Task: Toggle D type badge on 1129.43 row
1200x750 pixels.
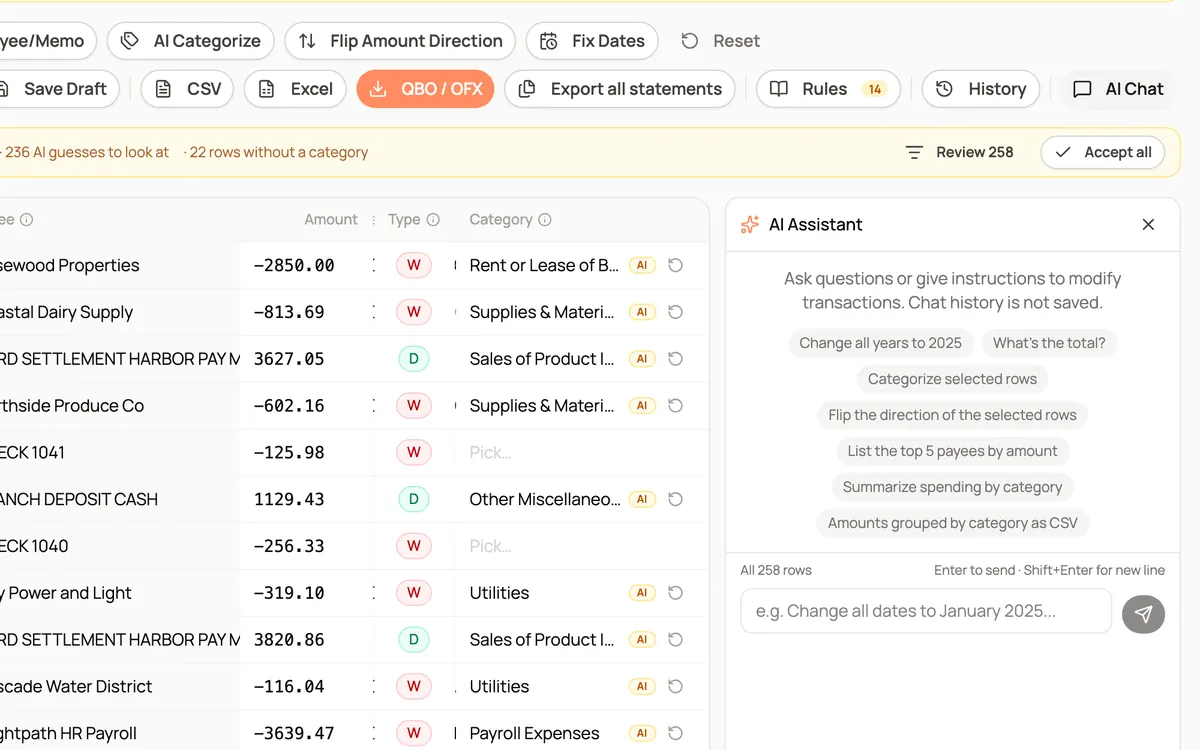Action: (413, 499)
